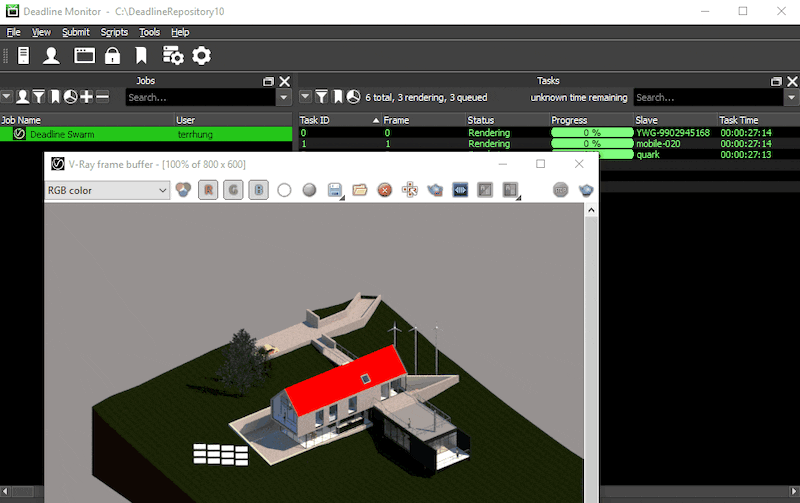Toggle compare A/B horizontal icon

pos(485,190)
